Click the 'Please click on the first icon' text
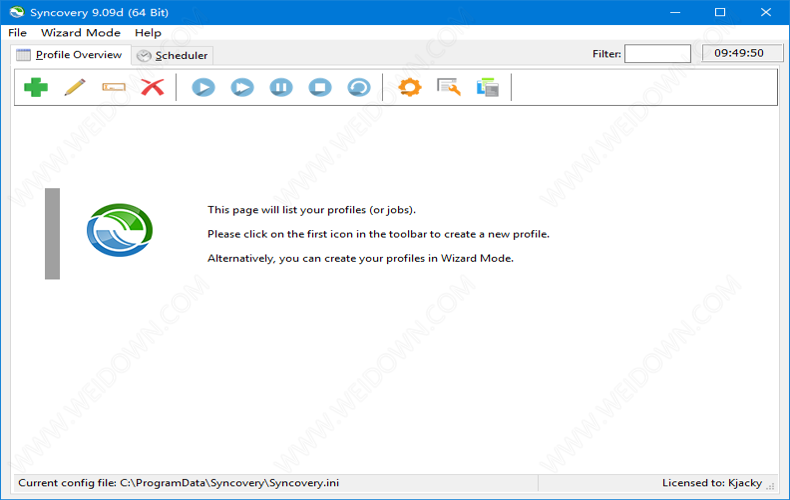The image size is (790, 500). 378,234
